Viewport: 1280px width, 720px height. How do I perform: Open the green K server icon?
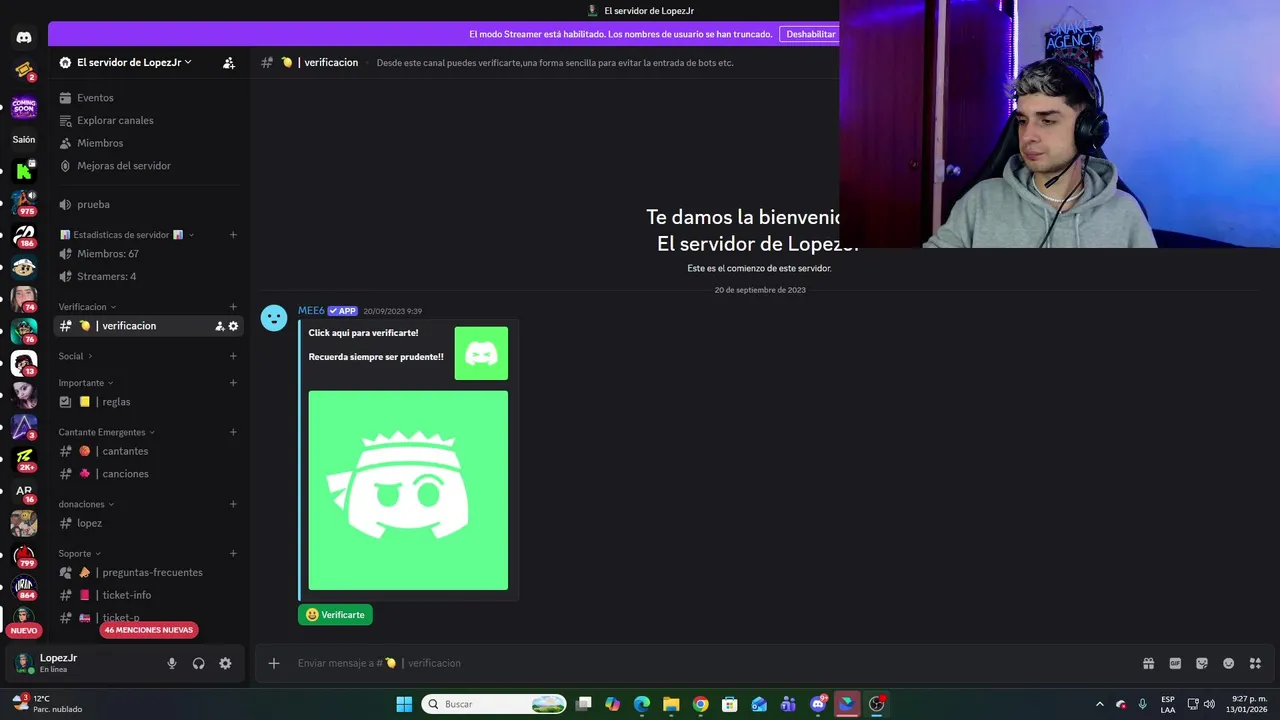(24, 171)
